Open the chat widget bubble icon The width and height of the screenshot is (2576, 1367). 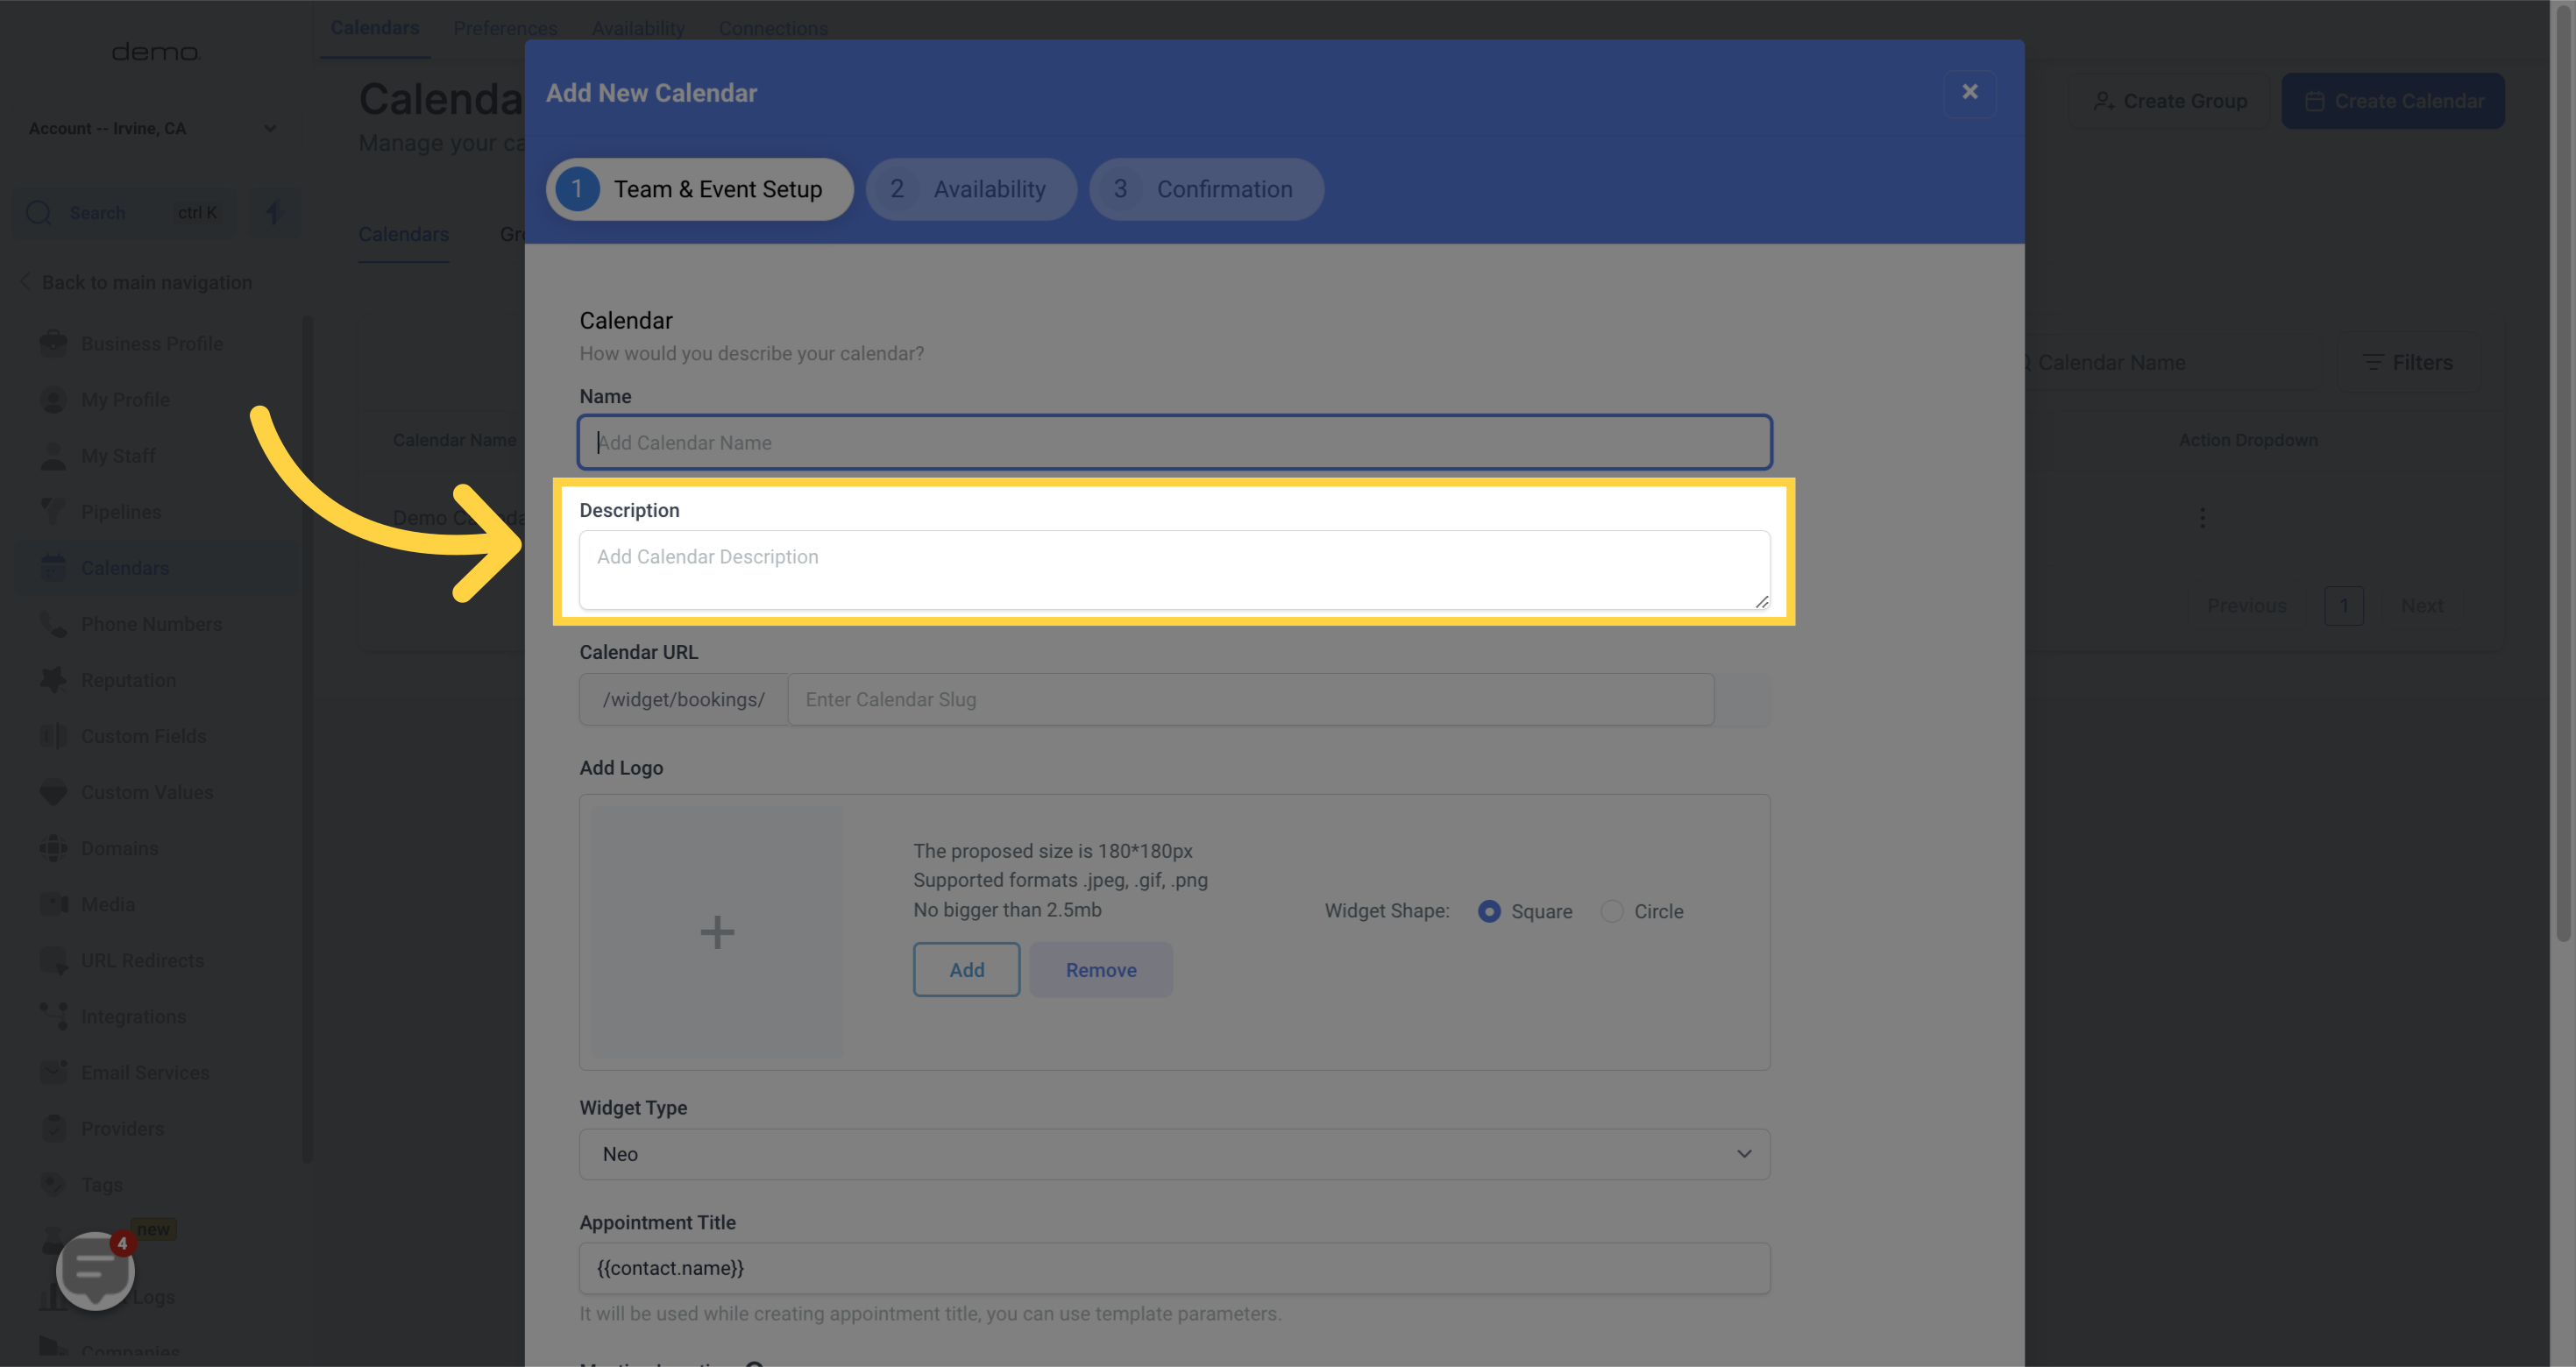point(95,1269)
